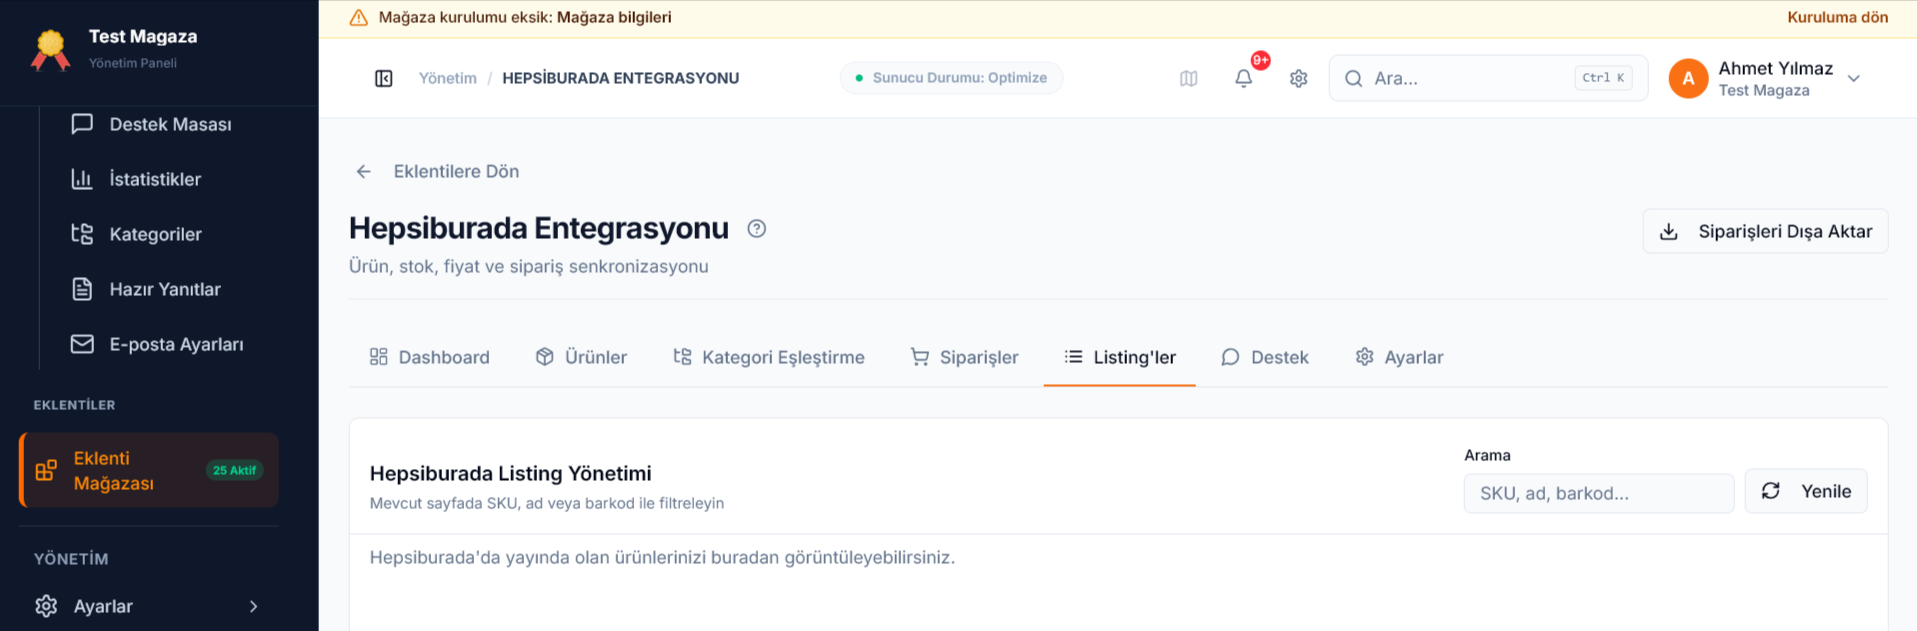Click the Test Magaza logo badge

point(51,49)
